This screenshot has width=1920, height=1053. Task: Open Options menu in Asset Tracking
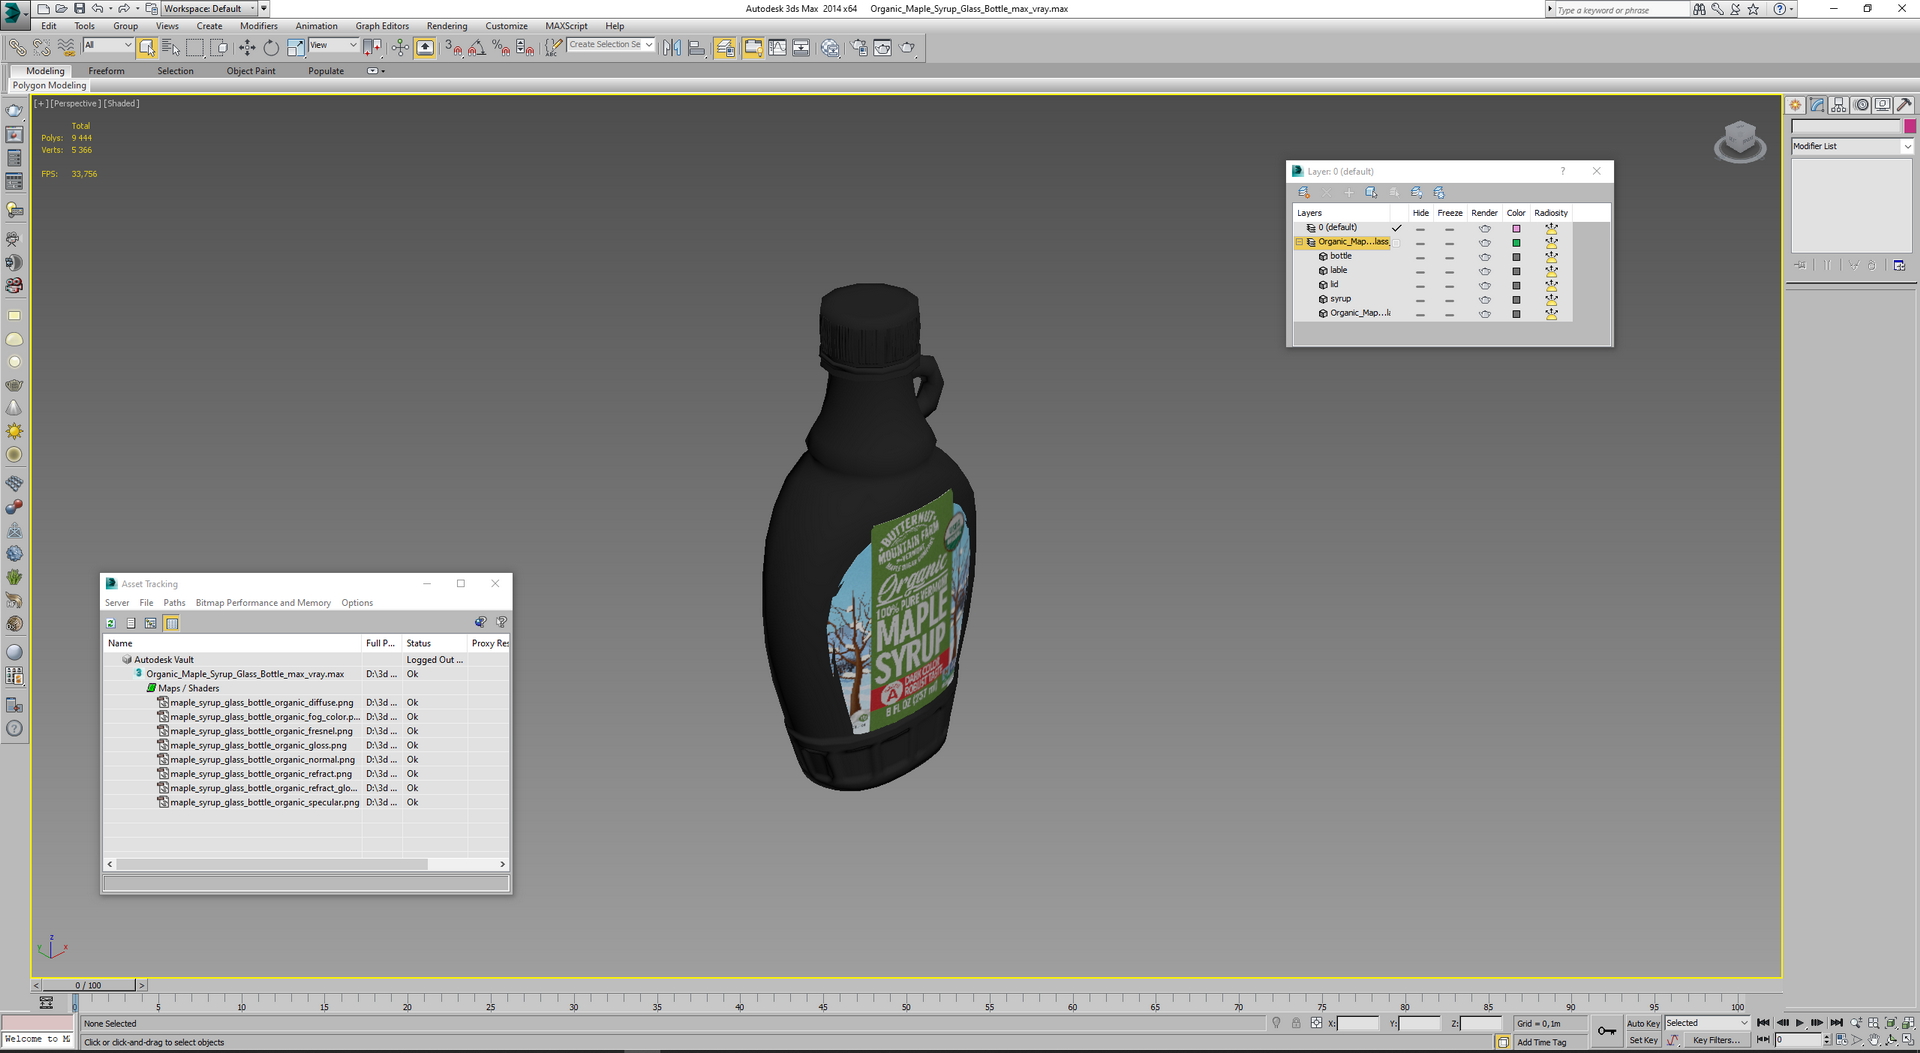(357, 603)
